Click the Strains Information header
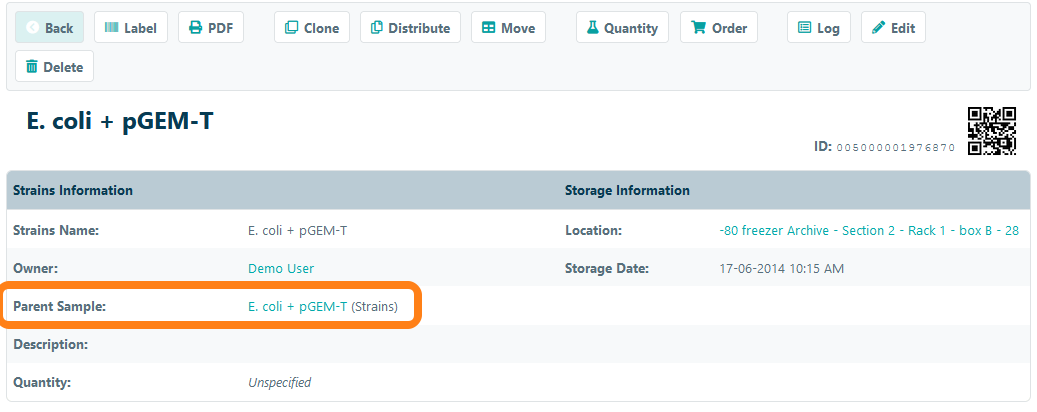The width and height of the screenshot is (1037, 412). click(73, 190)
